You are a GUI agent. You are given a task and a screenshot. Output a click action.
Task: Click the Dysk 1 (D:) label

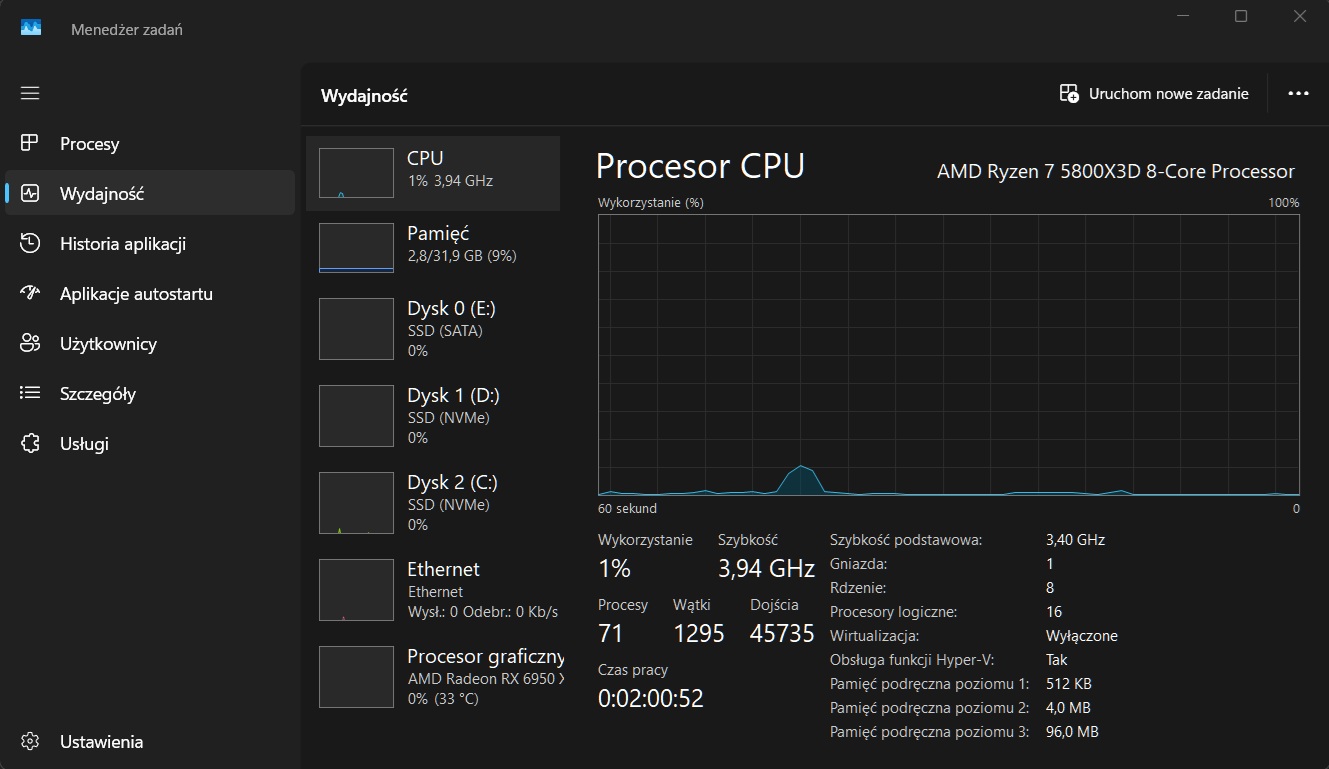pyautogui.click(x=453, y=395)
